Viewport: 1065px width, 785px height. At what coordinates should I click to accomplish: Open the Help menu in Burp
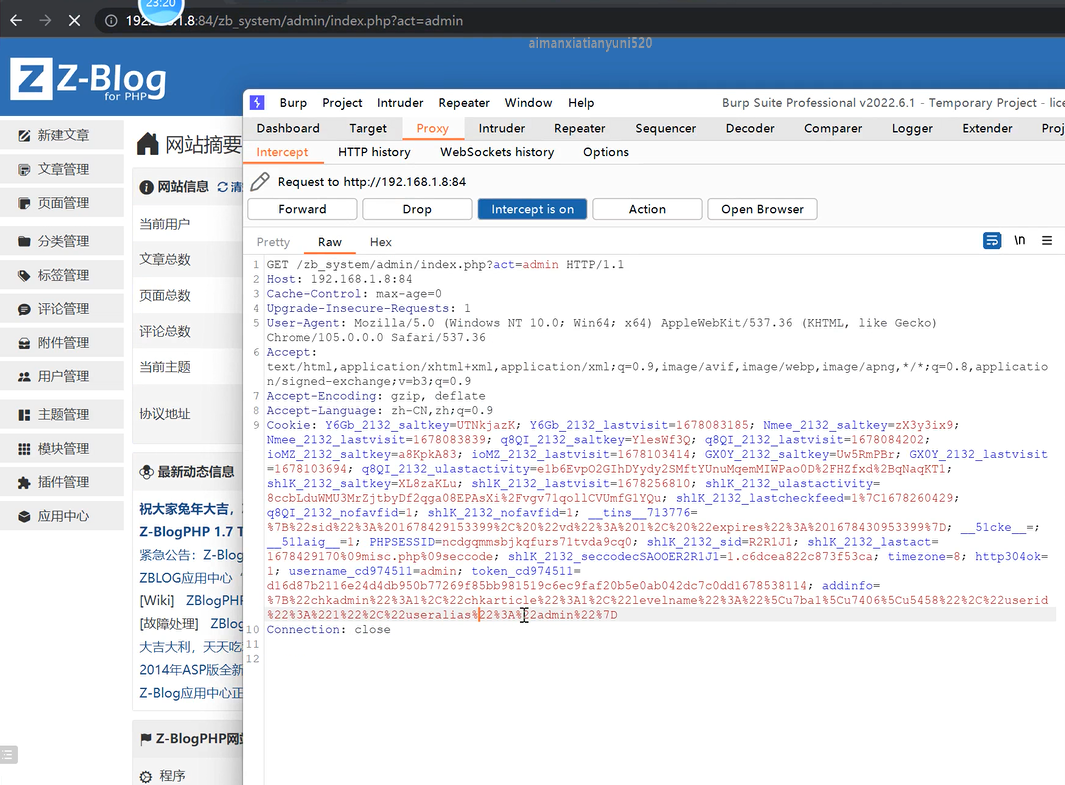click(581, 103)
